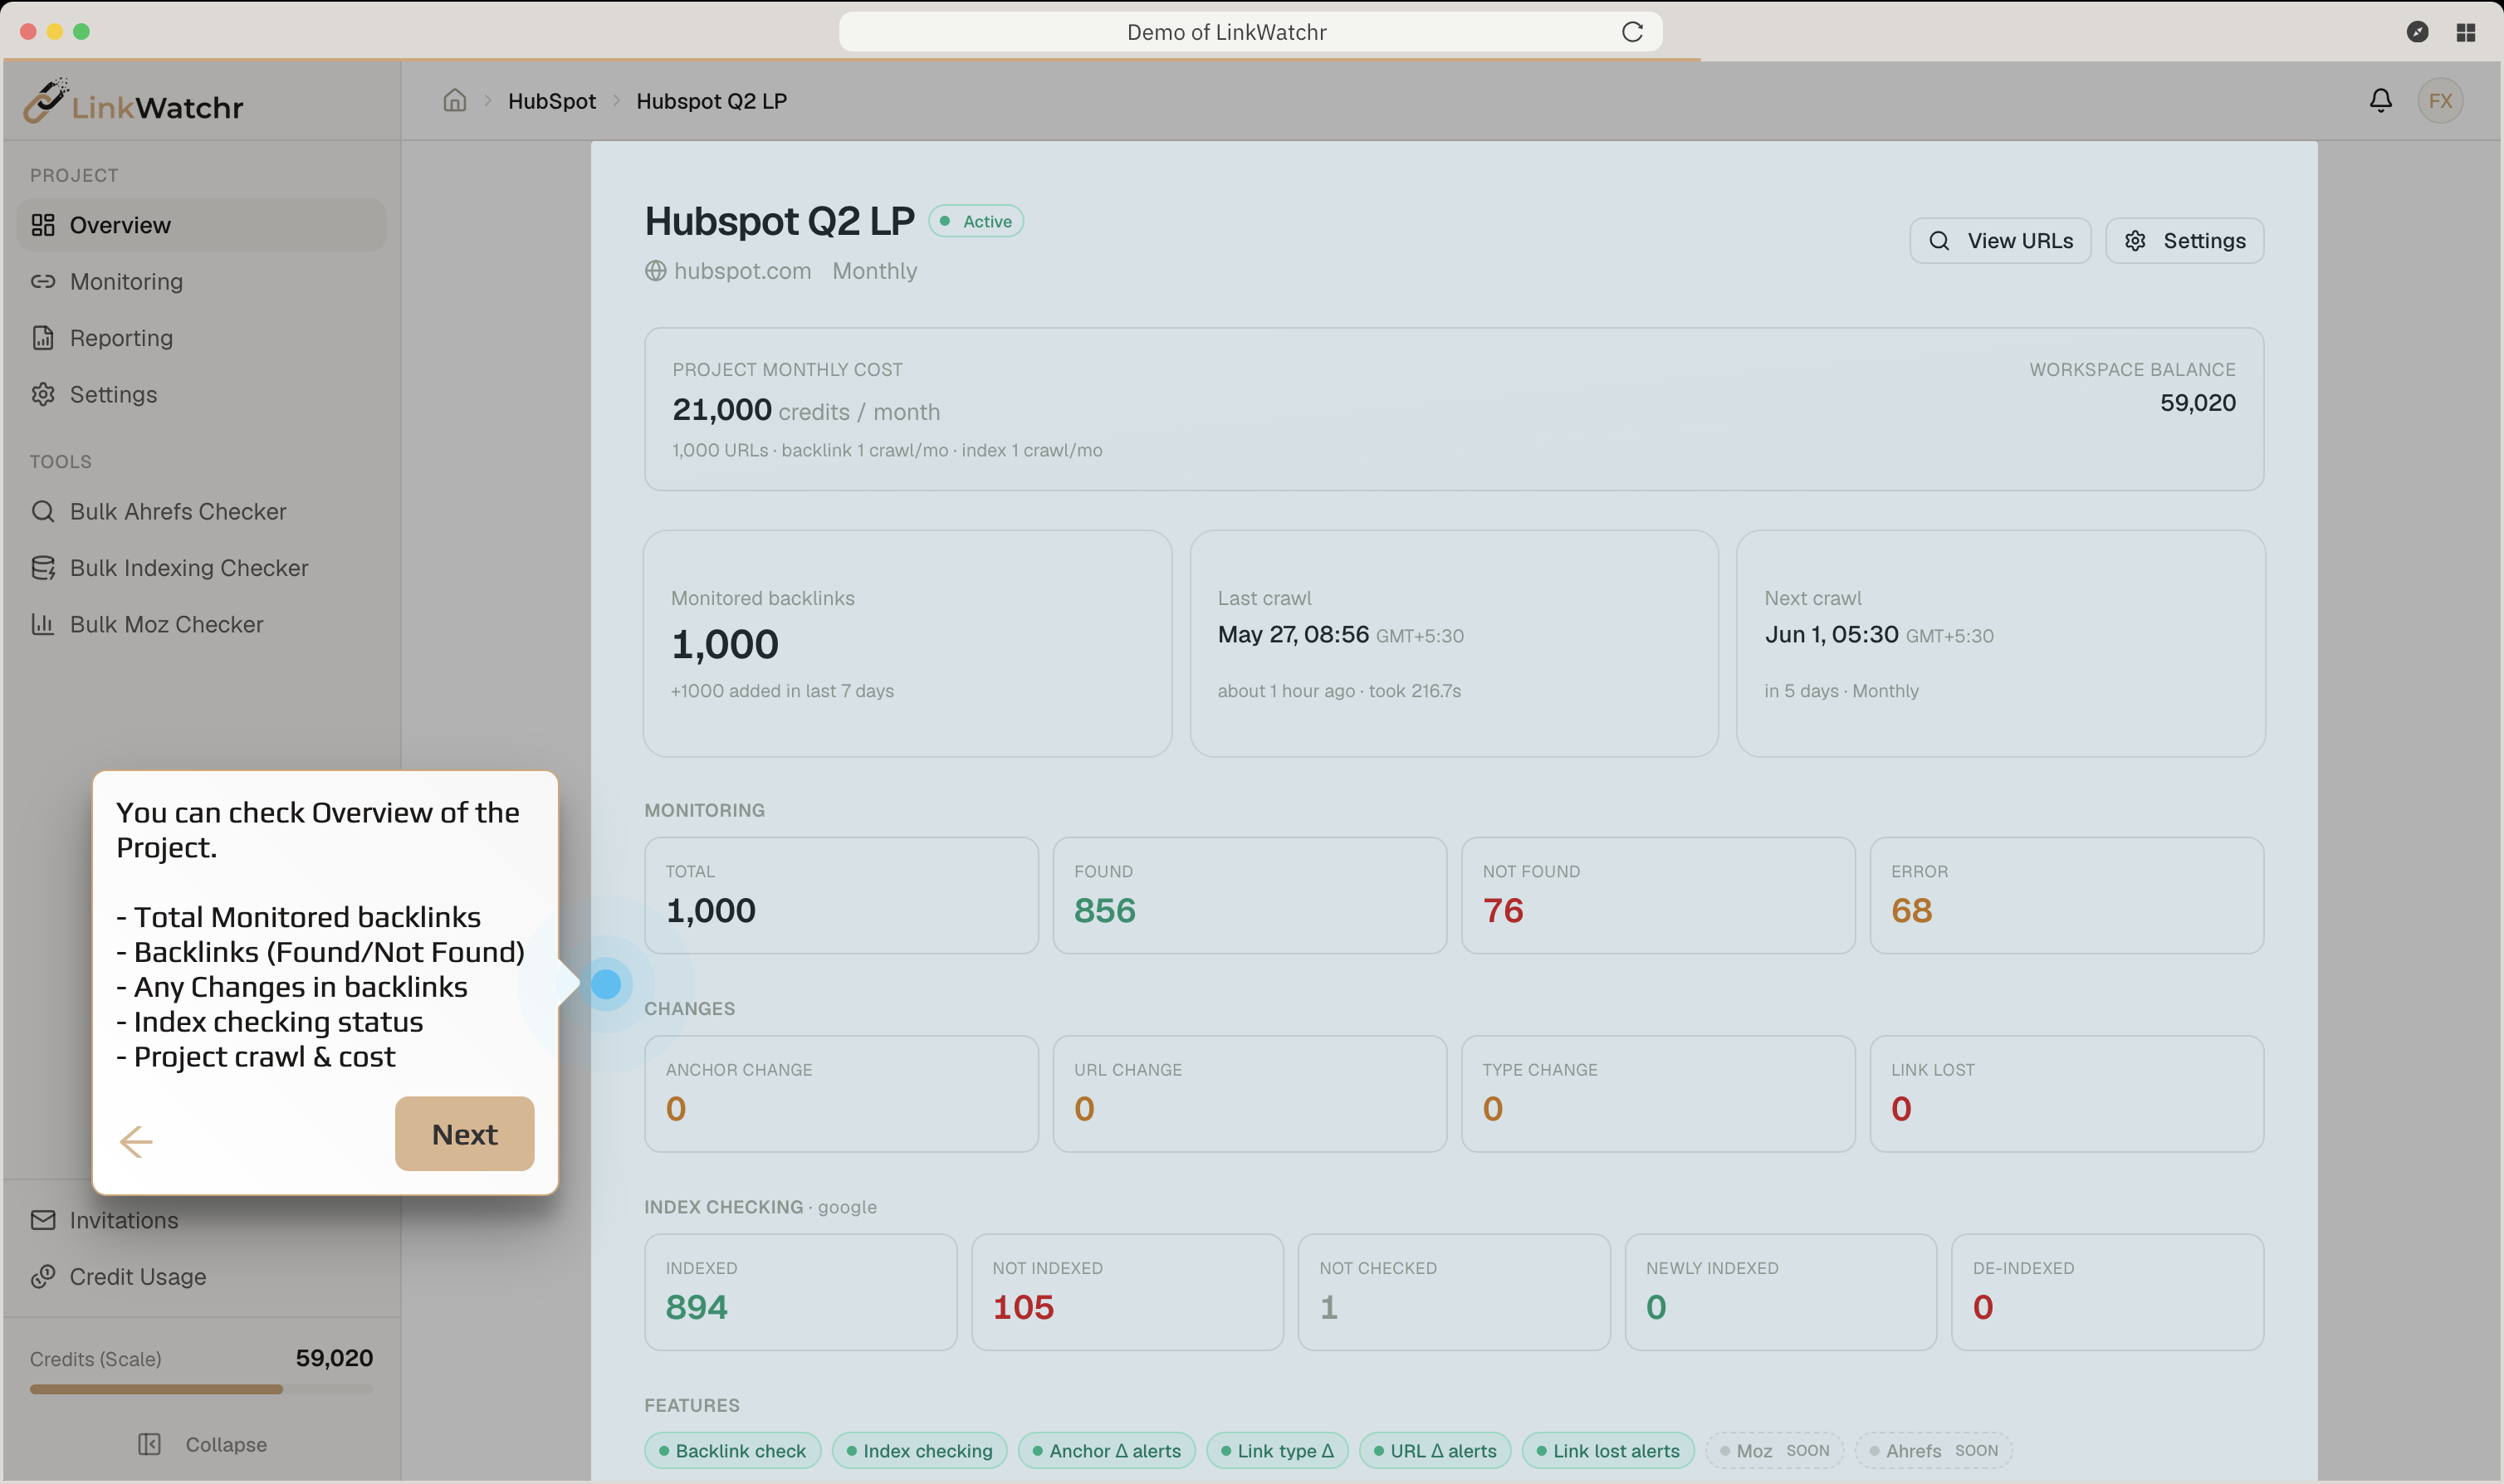Click the FOUND 856 card
Screen dimensions: 2504x1484
1250,895
